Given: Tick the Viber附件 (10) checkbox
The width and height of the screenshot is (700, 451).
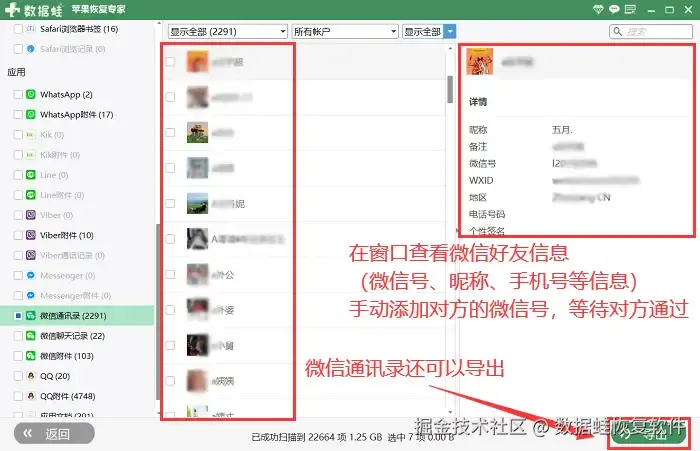Looking at the screenshot, I should pyautogui.click(x=18, y=235).
